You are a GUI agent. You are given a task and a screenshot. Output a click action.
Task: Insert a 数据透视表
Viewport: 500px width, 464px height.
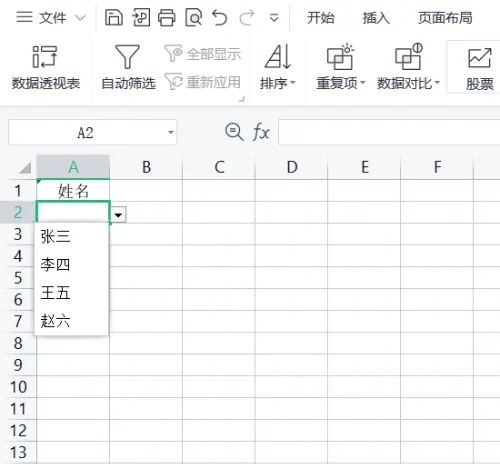(x=46, y=68)
